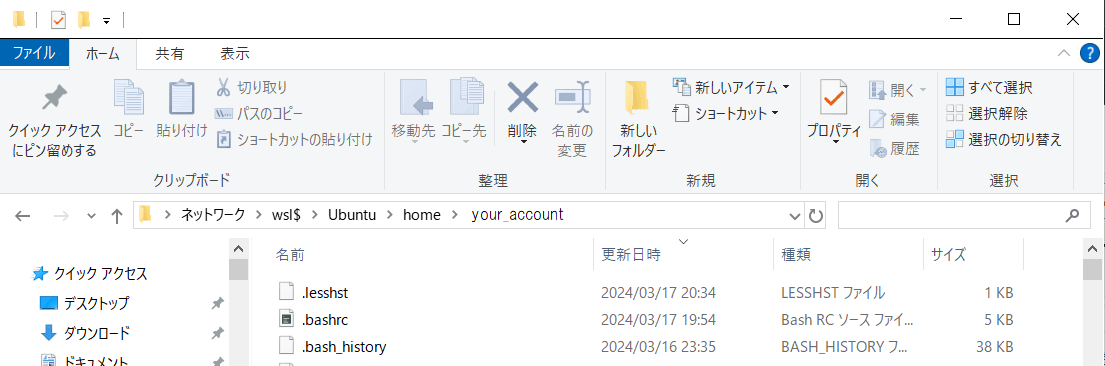Switch to the View (表示) tab
This screenshot has width=1105, height=366.
[235, 53]
